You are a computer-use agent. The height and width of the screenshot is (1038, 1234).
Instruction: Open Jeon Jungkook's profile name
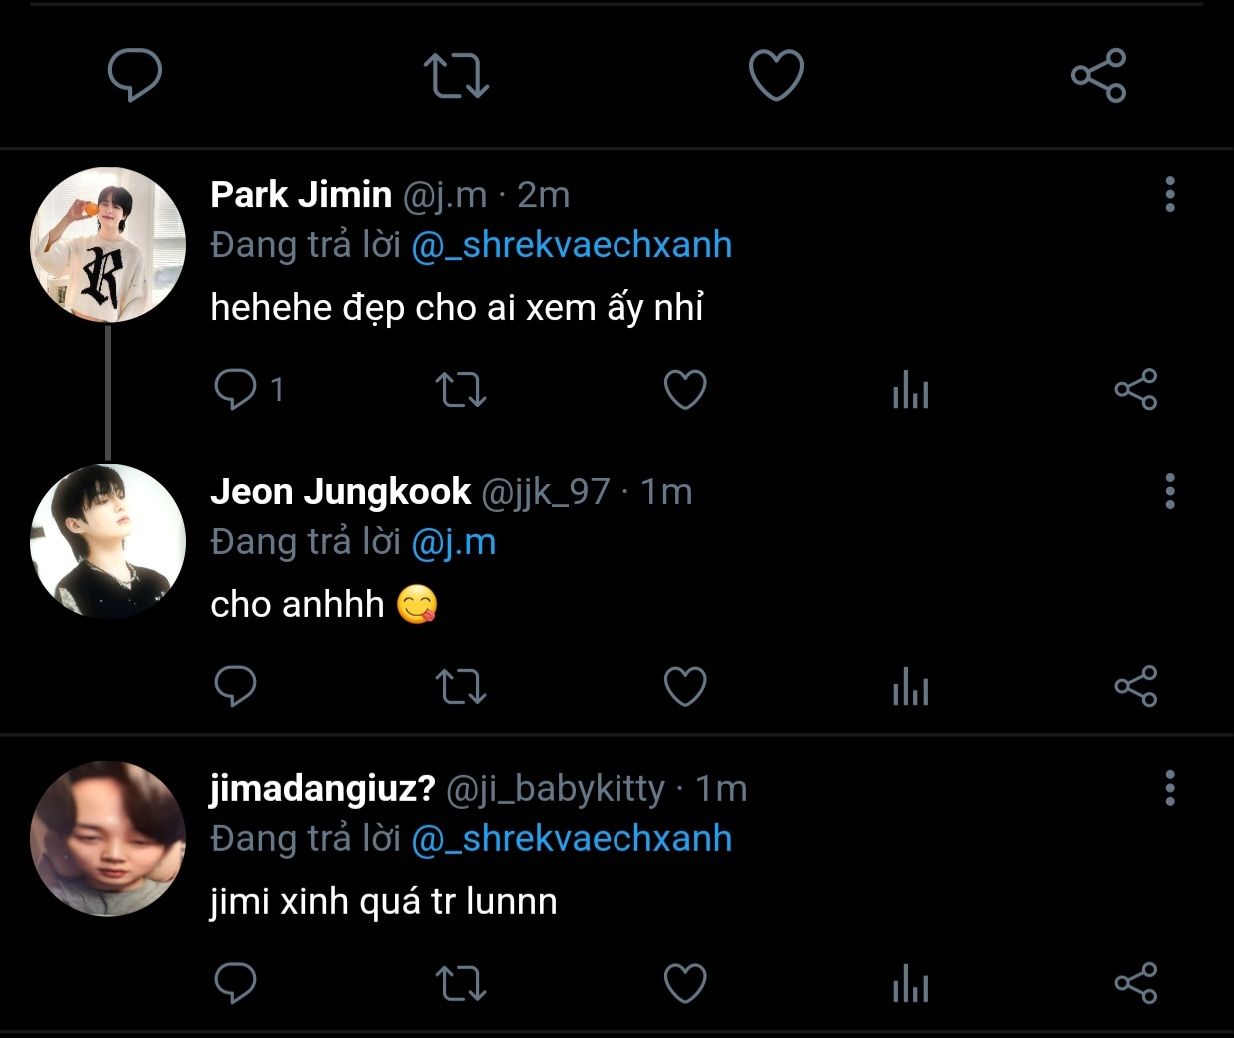[340, 491]
